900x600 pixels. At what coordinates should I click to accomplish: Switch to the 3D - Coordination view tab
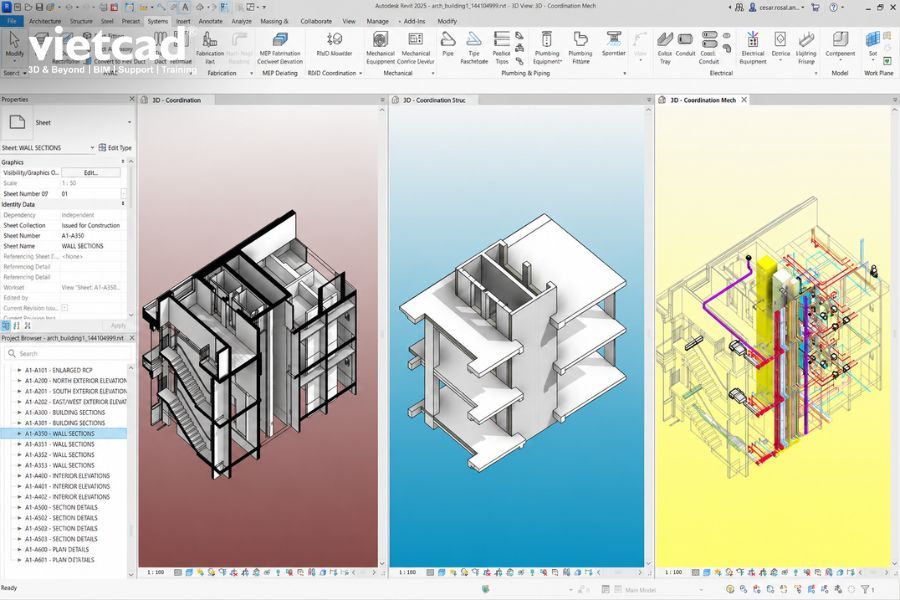177,100
